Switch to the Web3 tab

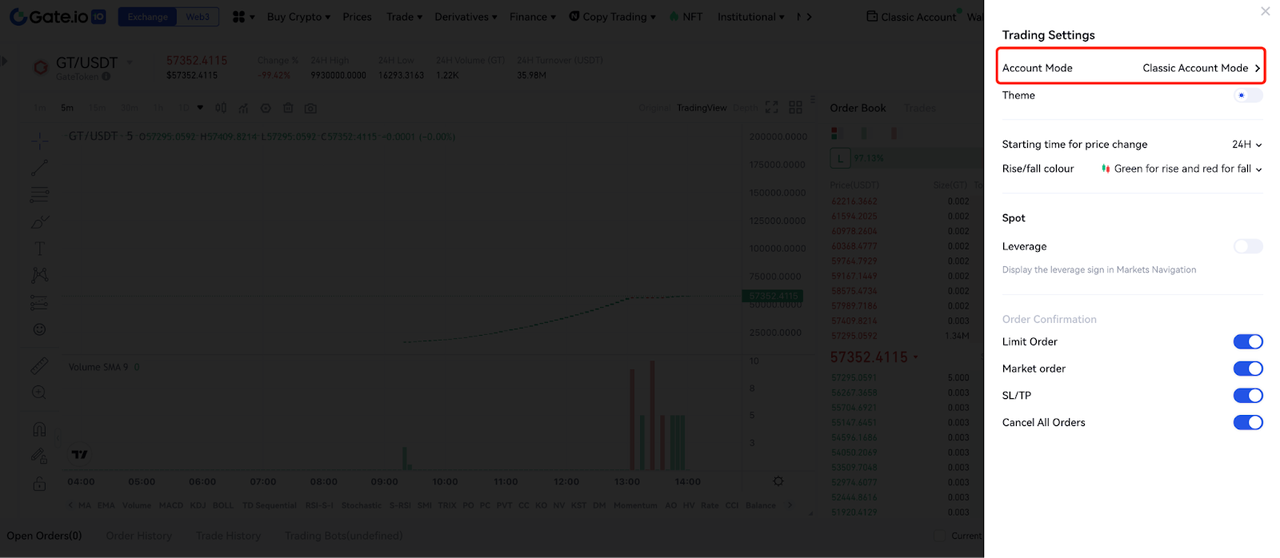coord(198,17)
